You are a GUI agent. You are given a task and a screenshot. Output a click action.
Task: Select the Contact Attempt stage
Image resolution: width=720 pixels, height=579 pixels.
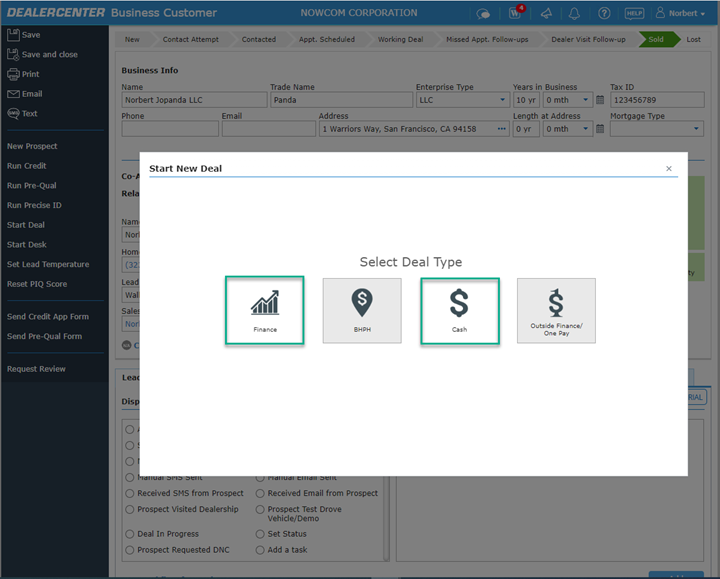191,39
